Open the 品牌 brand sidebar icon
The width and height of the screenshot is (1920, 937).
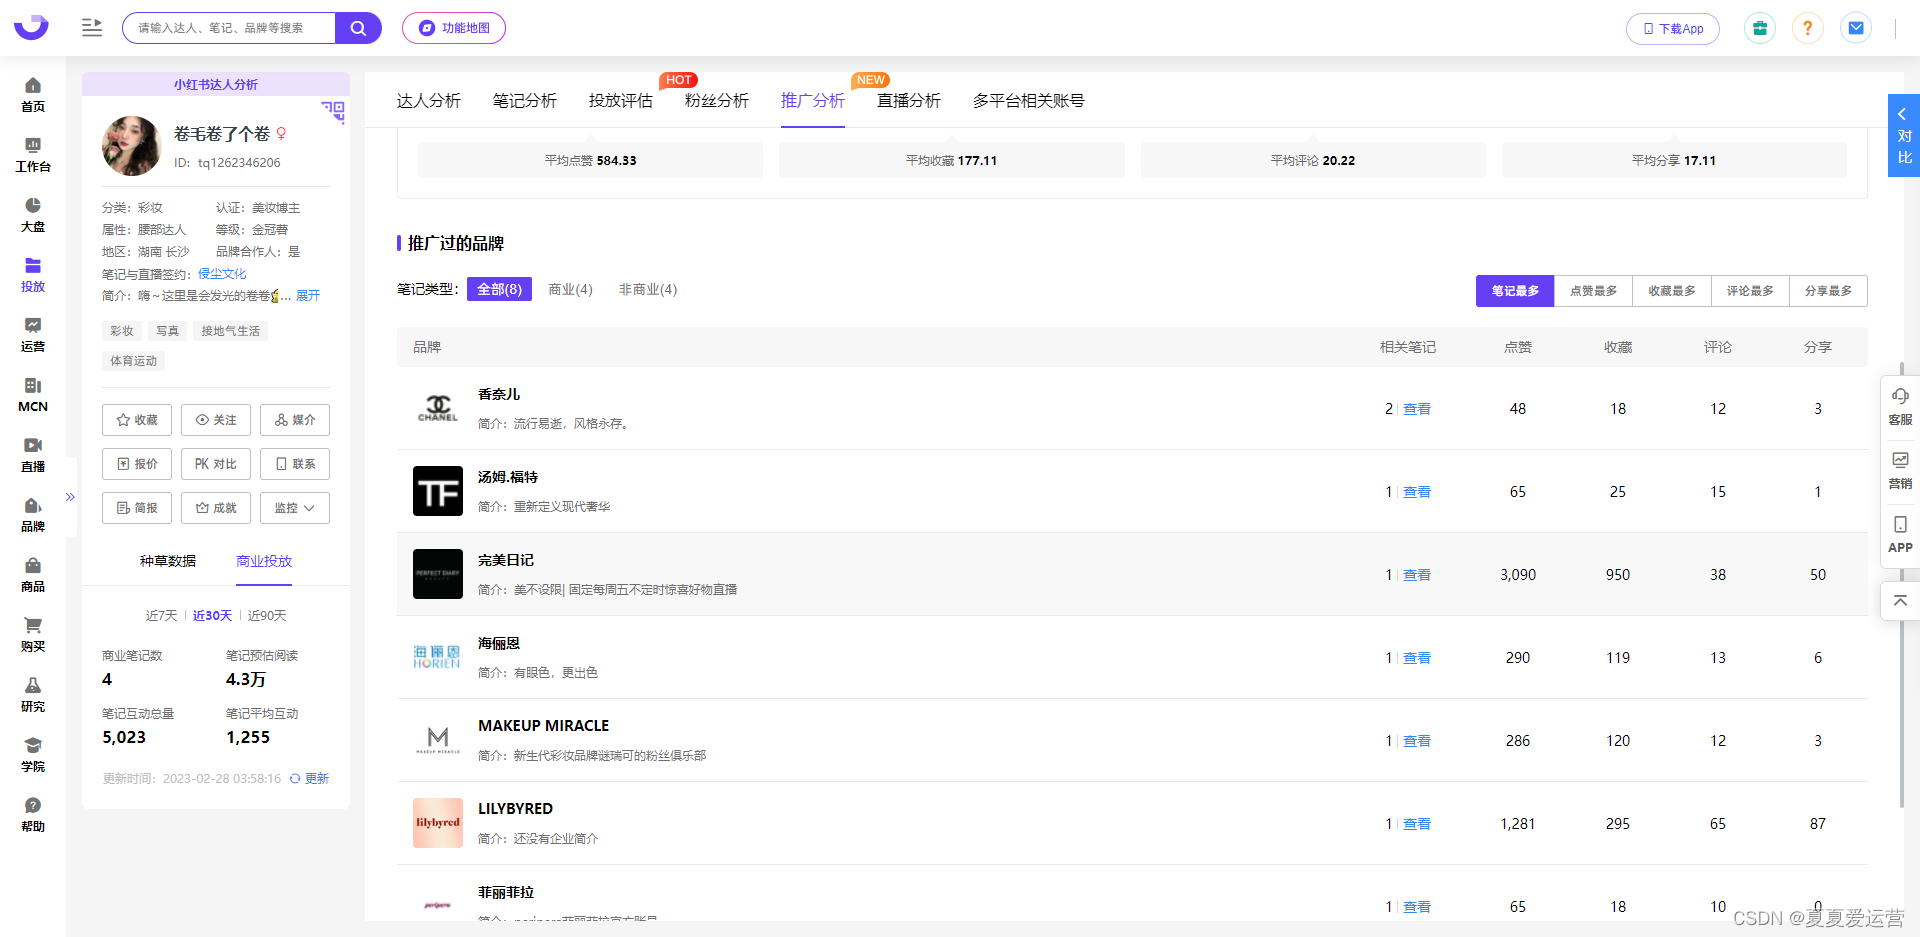[x=33, y=514]
